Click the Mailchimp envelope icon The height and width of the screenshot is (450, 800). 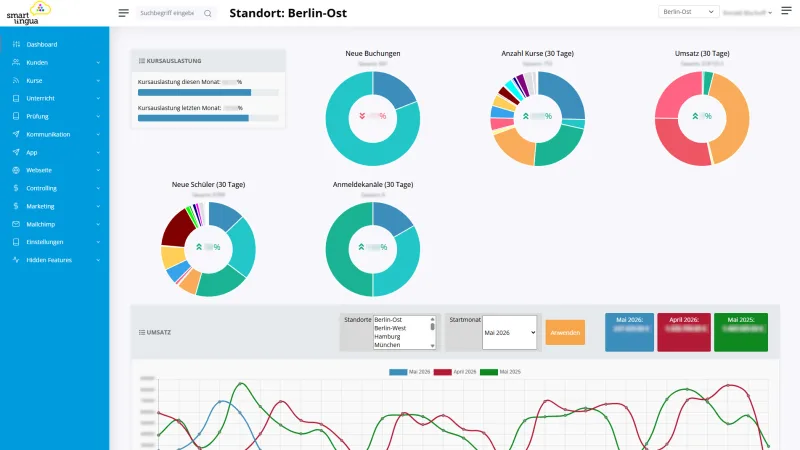pos(16,224)
